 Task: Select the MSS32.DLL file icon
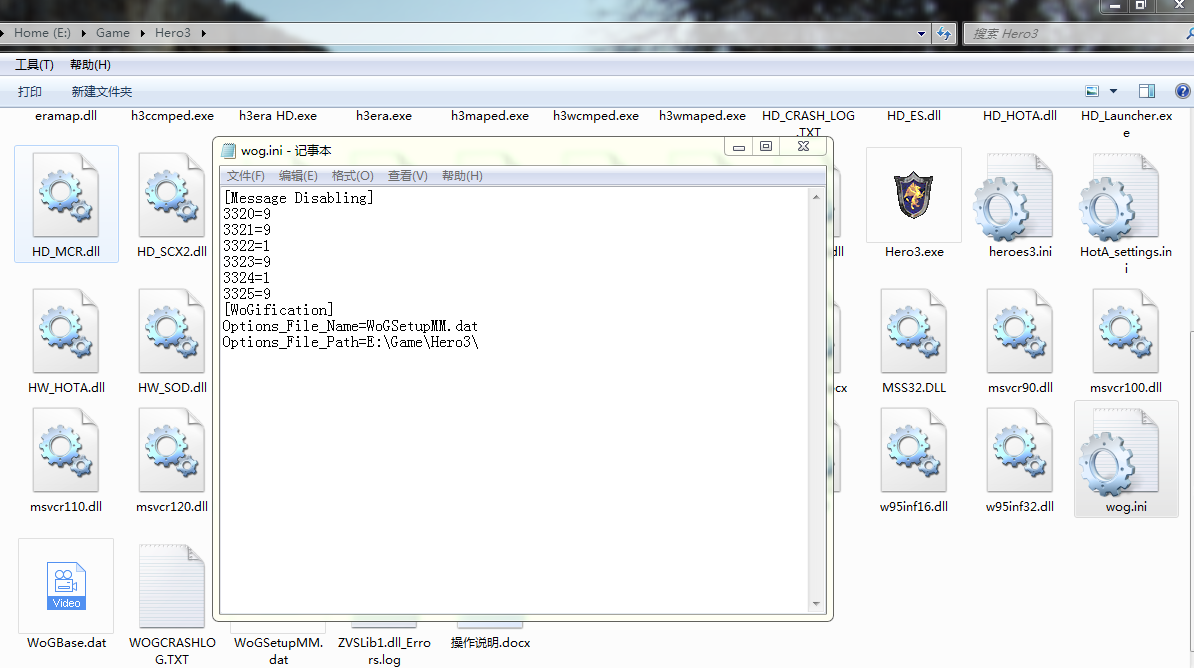pyautogui.click(x=914, y=331)
